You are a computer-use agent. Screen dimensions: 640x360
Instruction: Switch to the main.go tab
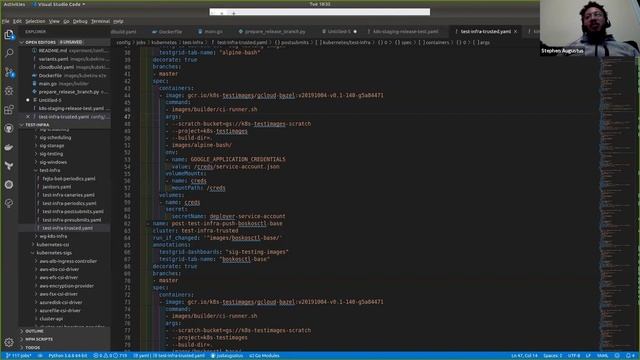pyautogui.click(x=210, y=31)
